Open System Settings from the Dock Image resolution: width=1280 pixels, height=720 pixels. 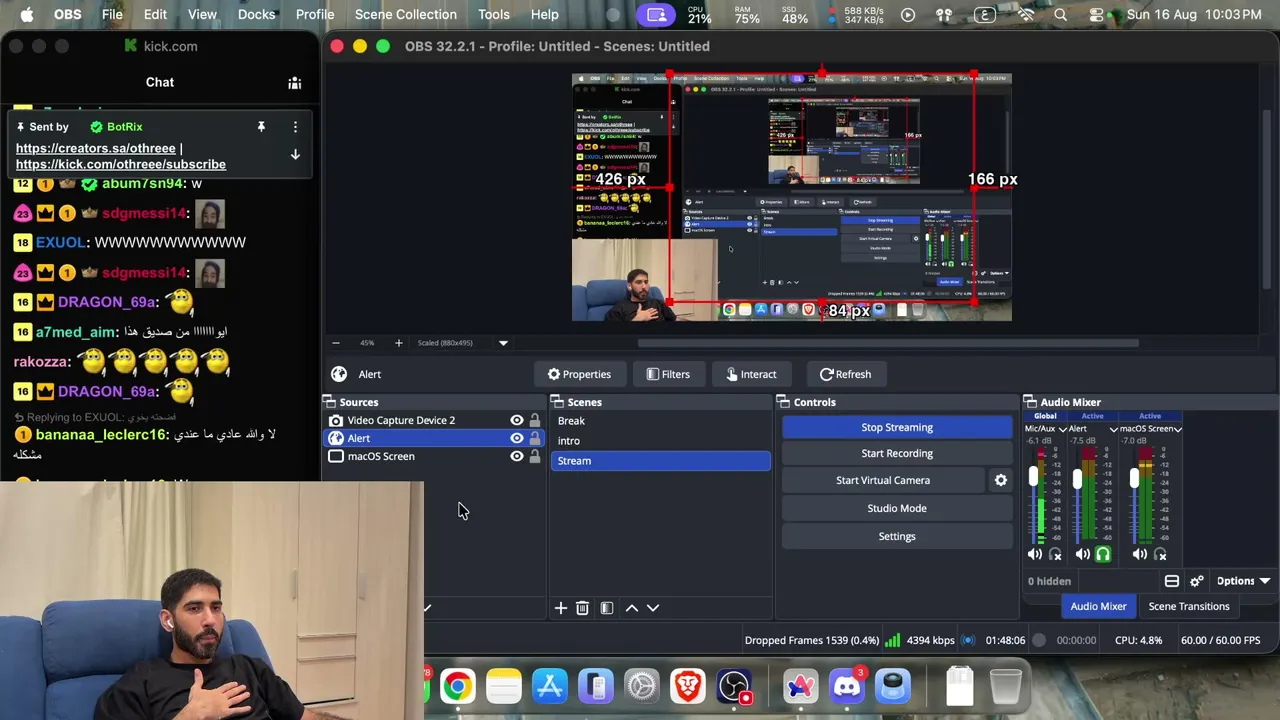642,686
